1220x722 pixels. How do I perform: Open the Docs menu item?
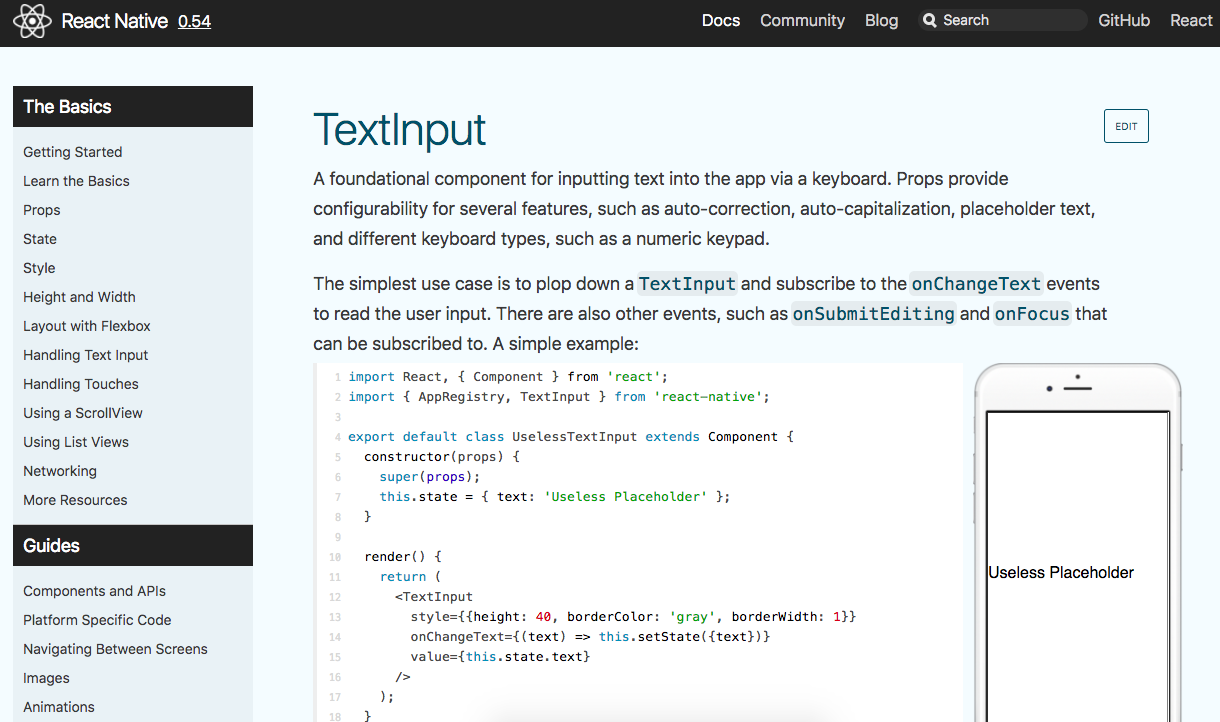(x=721, y=20)
